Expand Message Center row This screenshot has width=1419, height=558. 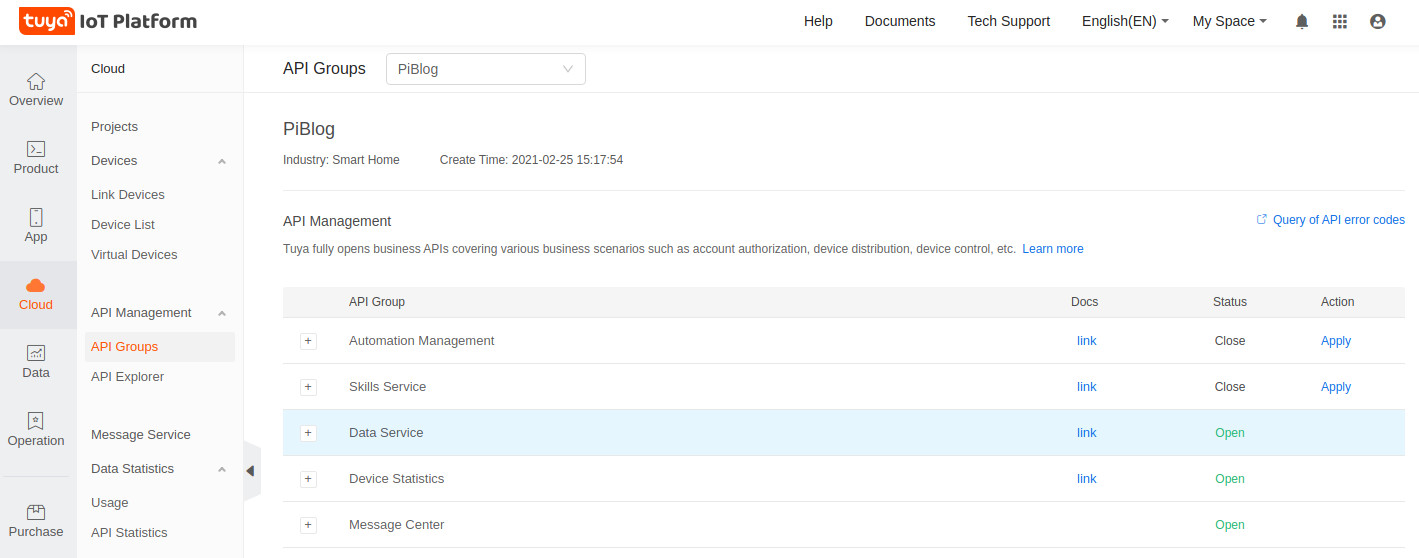pos(308,525)
